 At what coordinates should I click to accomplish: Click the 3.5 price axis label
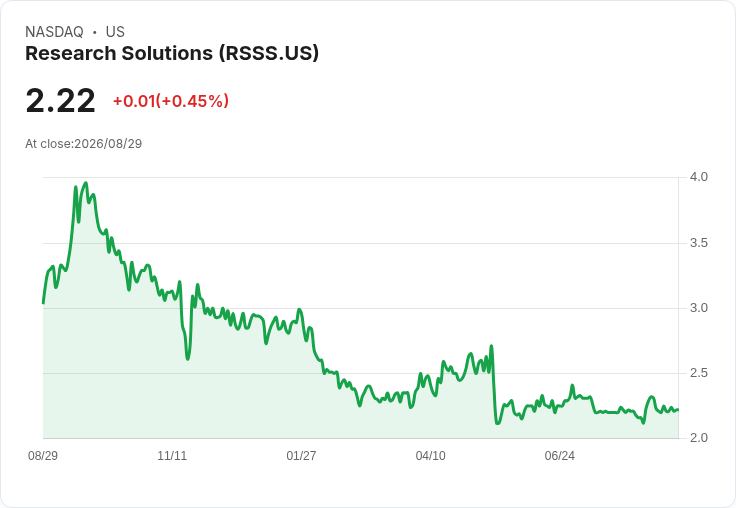698,243
